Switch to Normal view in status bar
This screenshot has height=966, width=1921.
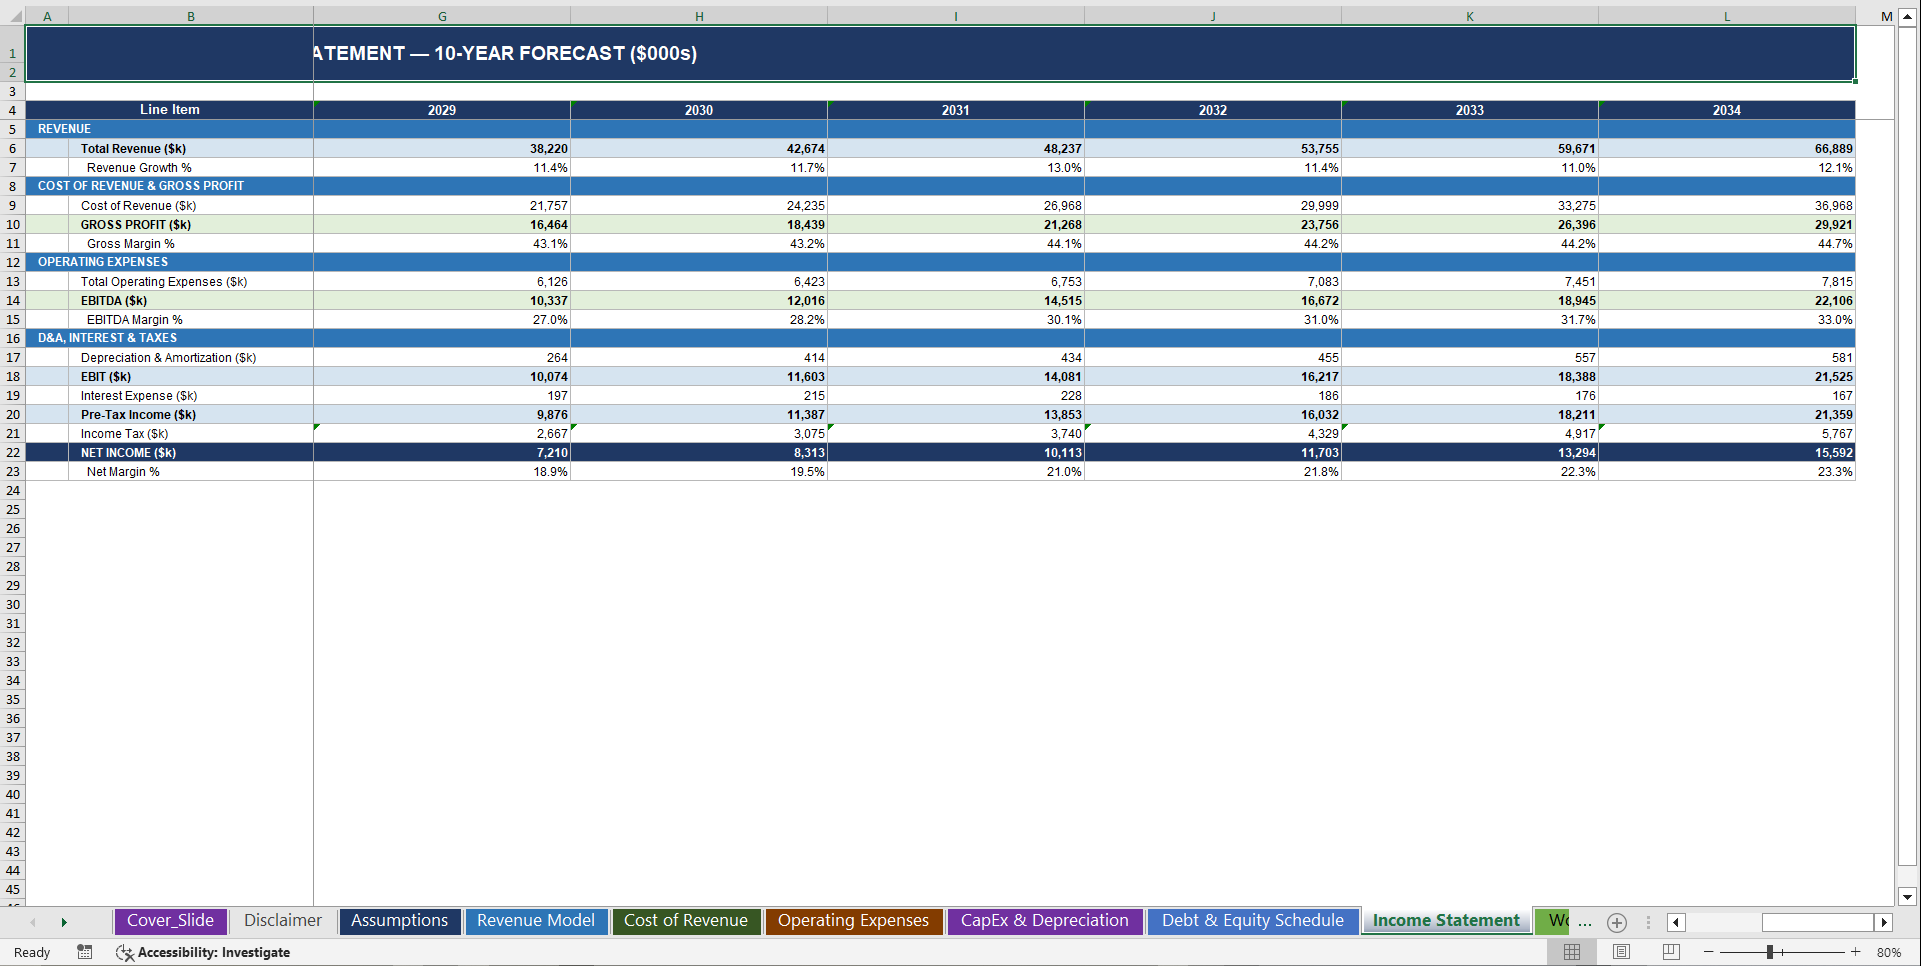(x=1573, y=952)
